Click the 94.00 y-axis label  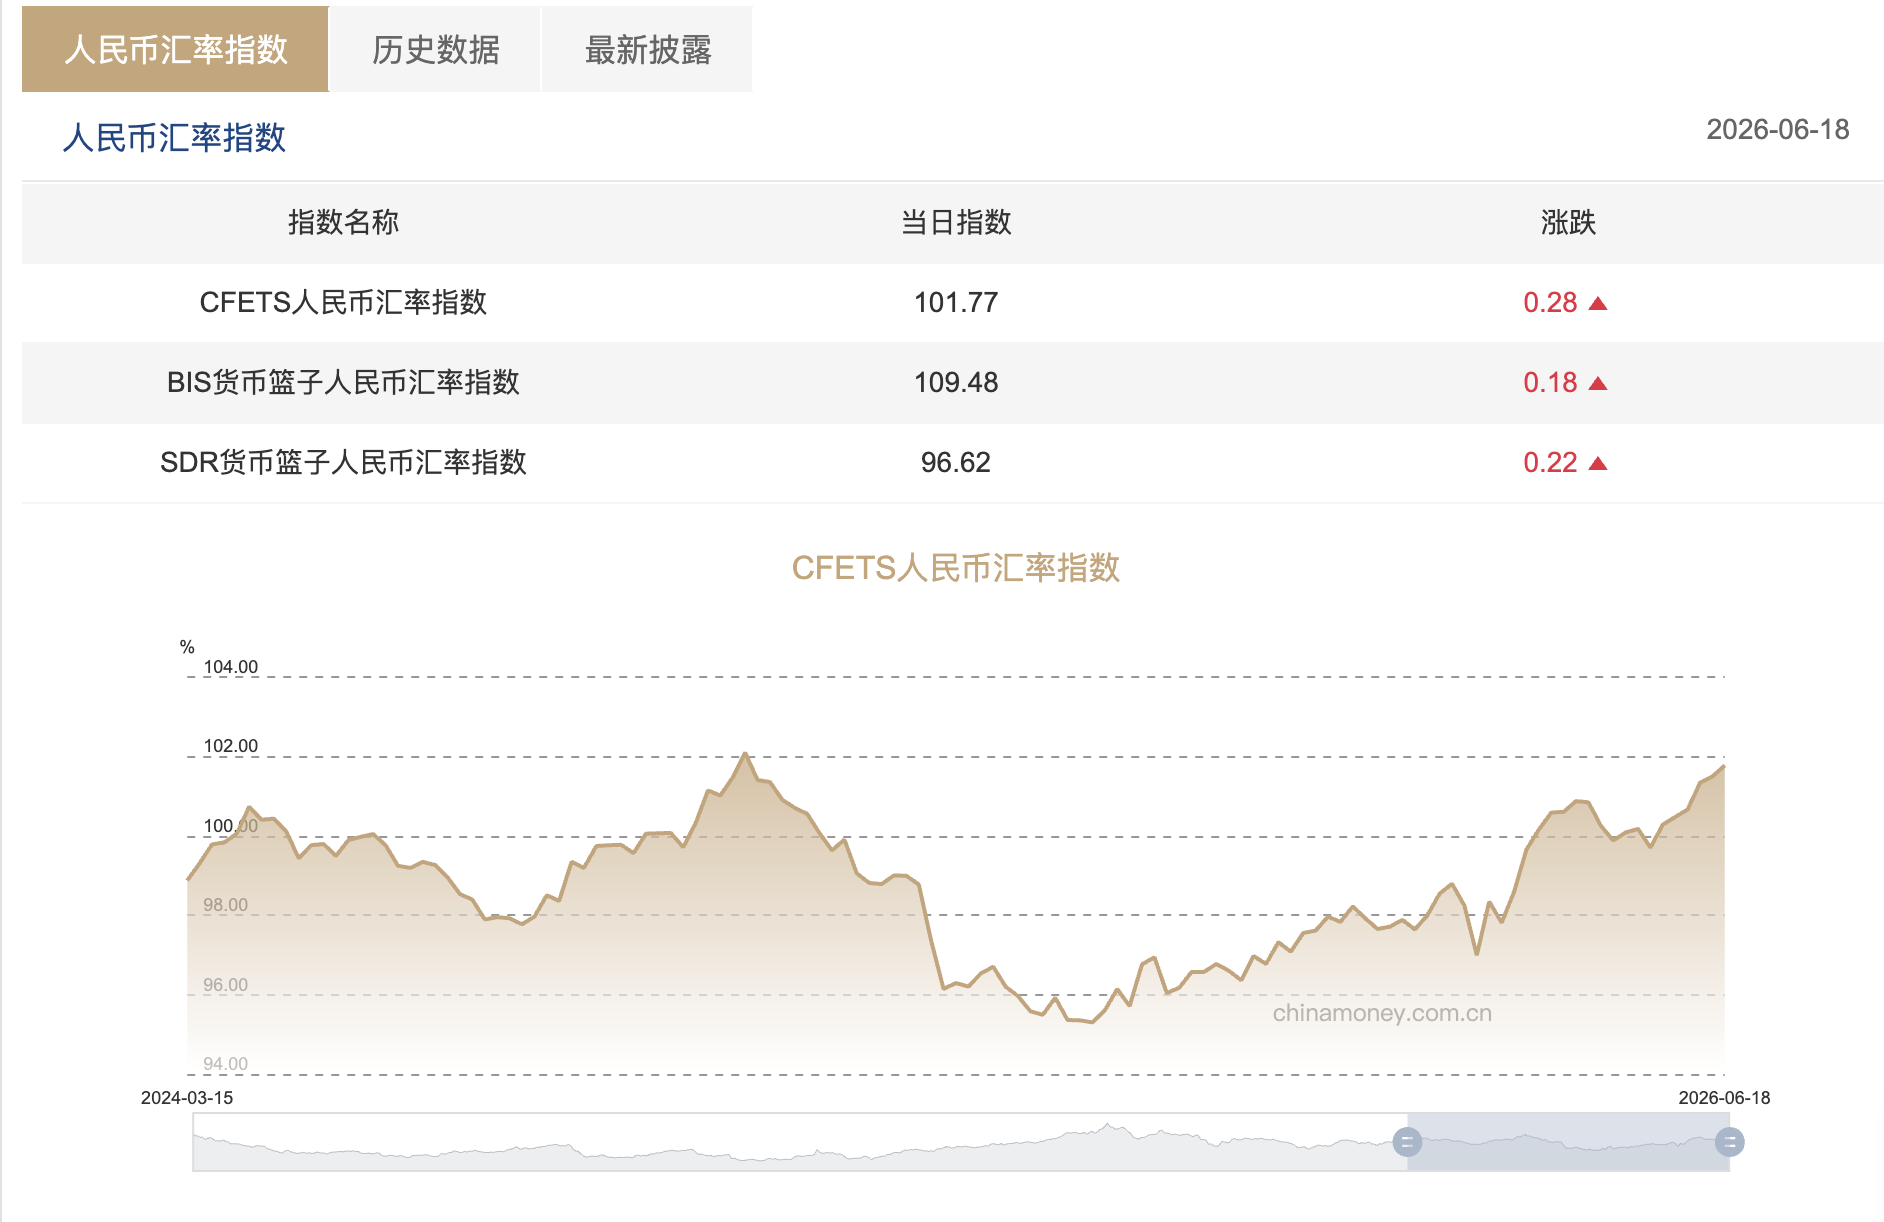(x=226, y=1064)
